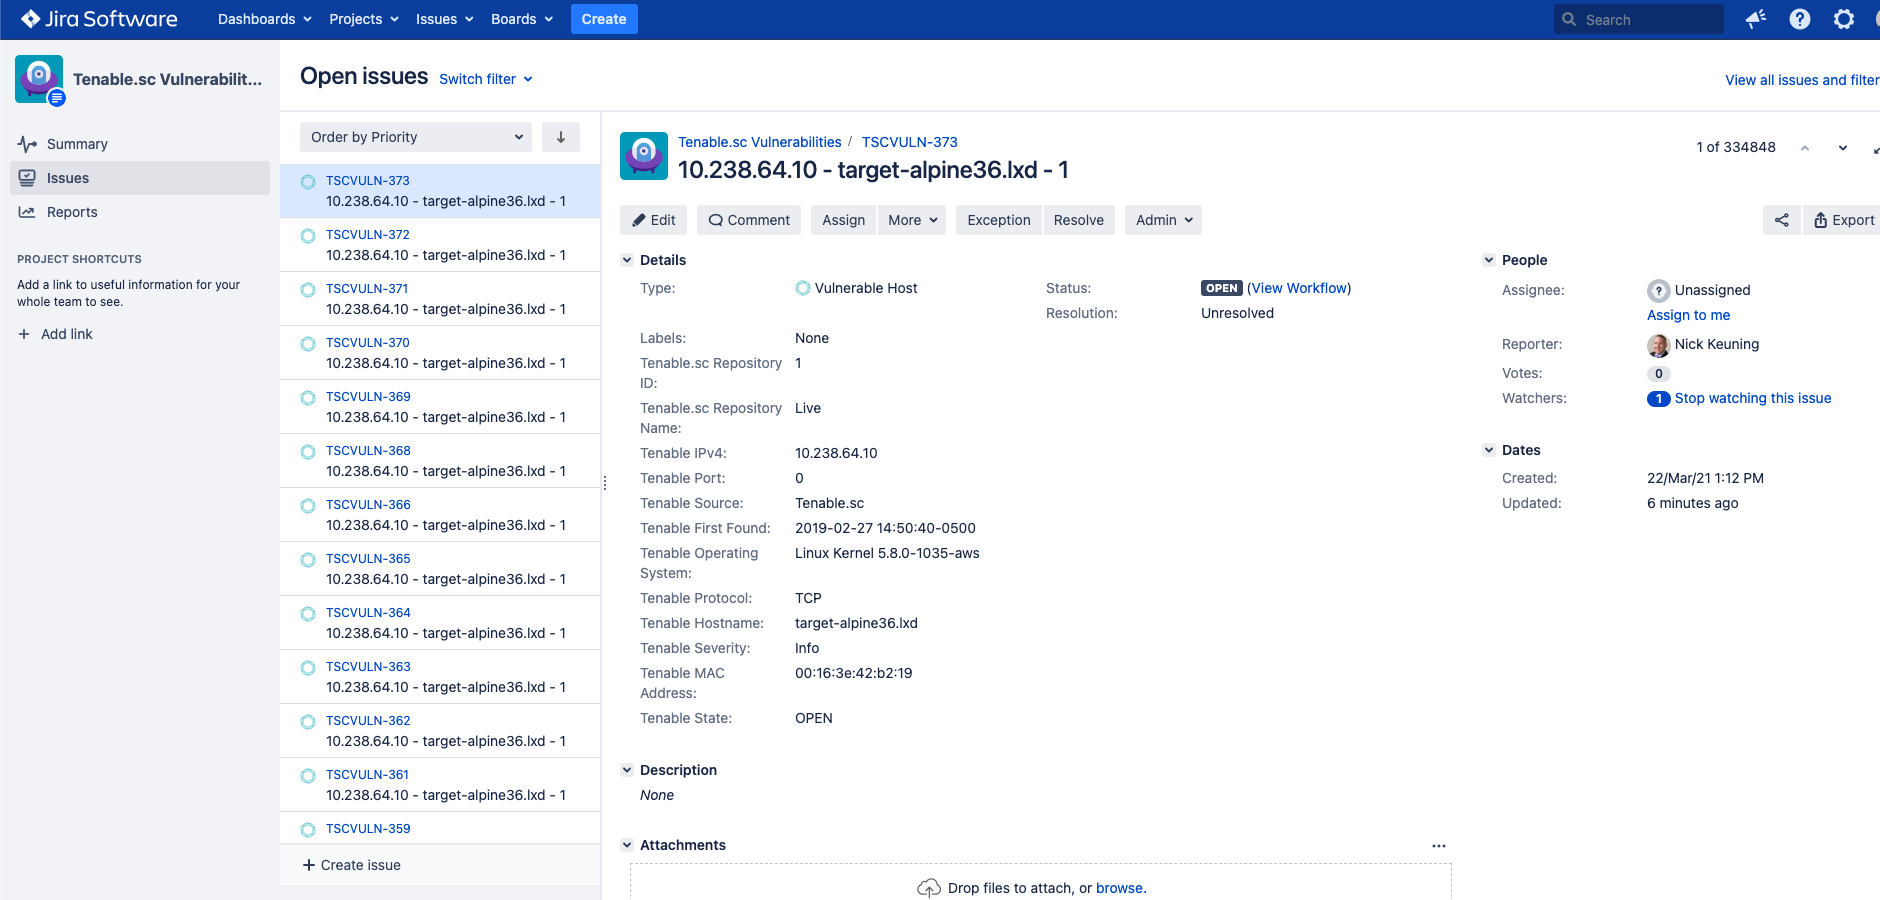Click the Resolve button
The height and width of the screenshot is (900, 1880).
point(1079,220)
